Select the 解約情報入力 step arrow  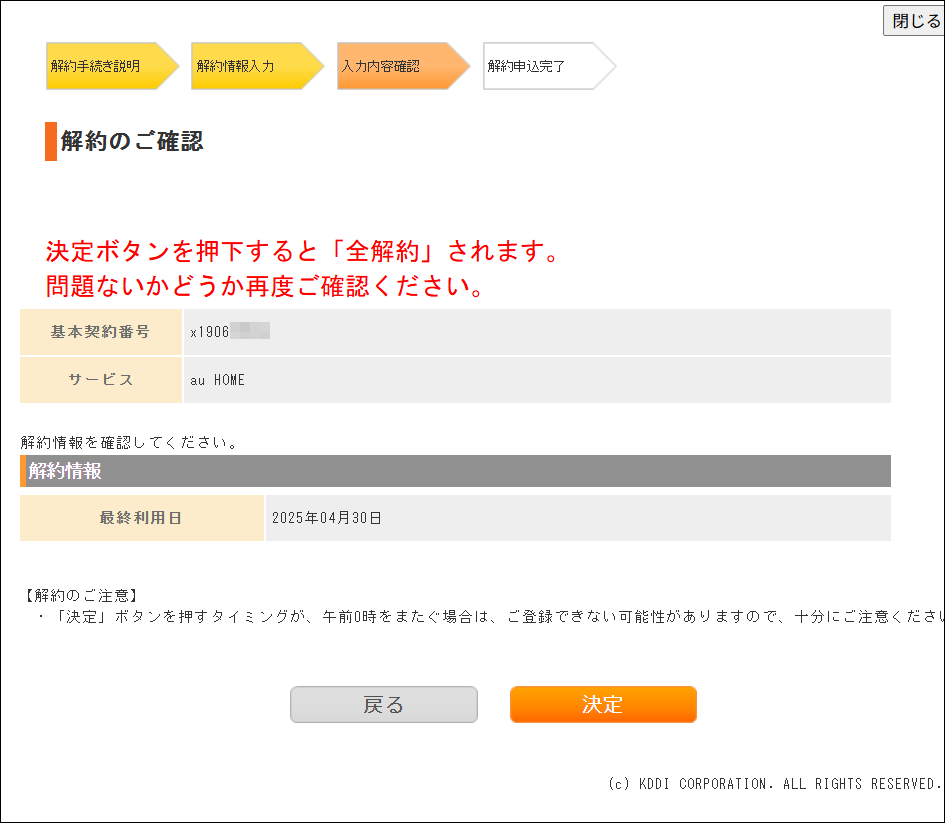[248, 66]
